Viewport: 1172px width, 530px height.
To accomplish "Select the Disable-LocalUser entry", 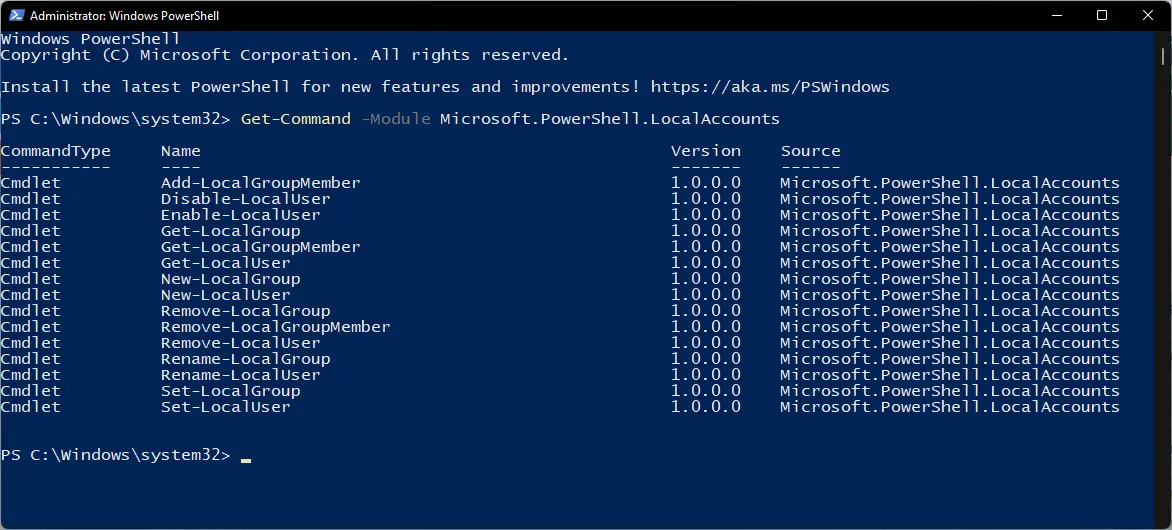I will pos(245,199).
